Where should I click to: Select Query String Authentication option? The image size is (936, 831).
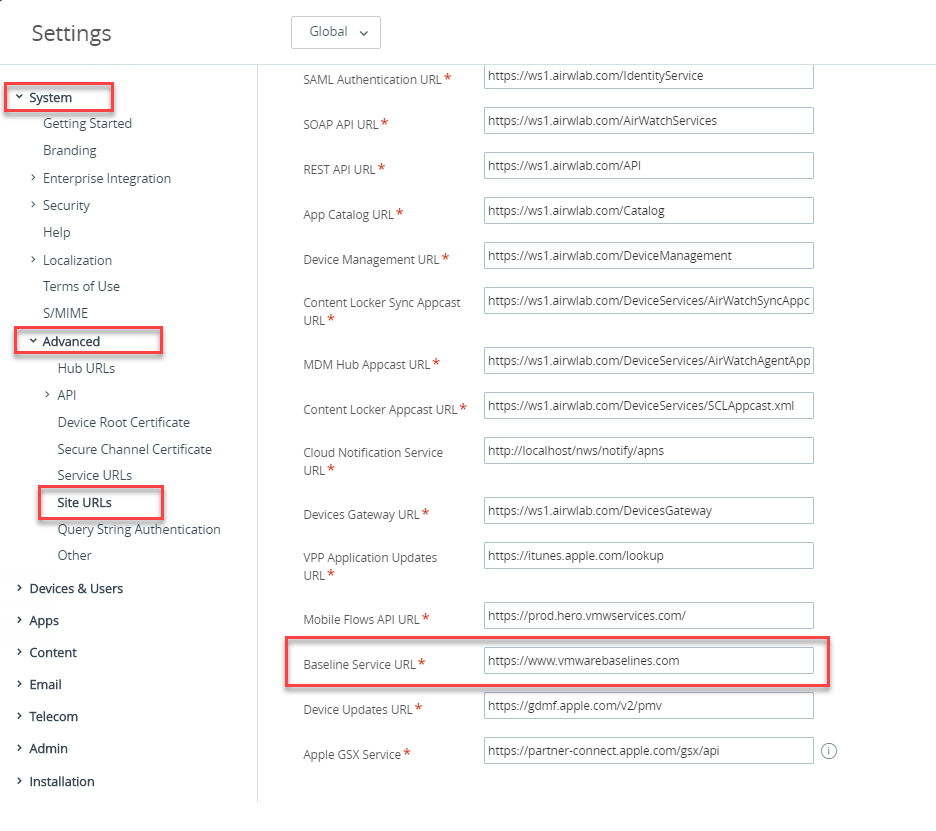(x=139, y=529)
